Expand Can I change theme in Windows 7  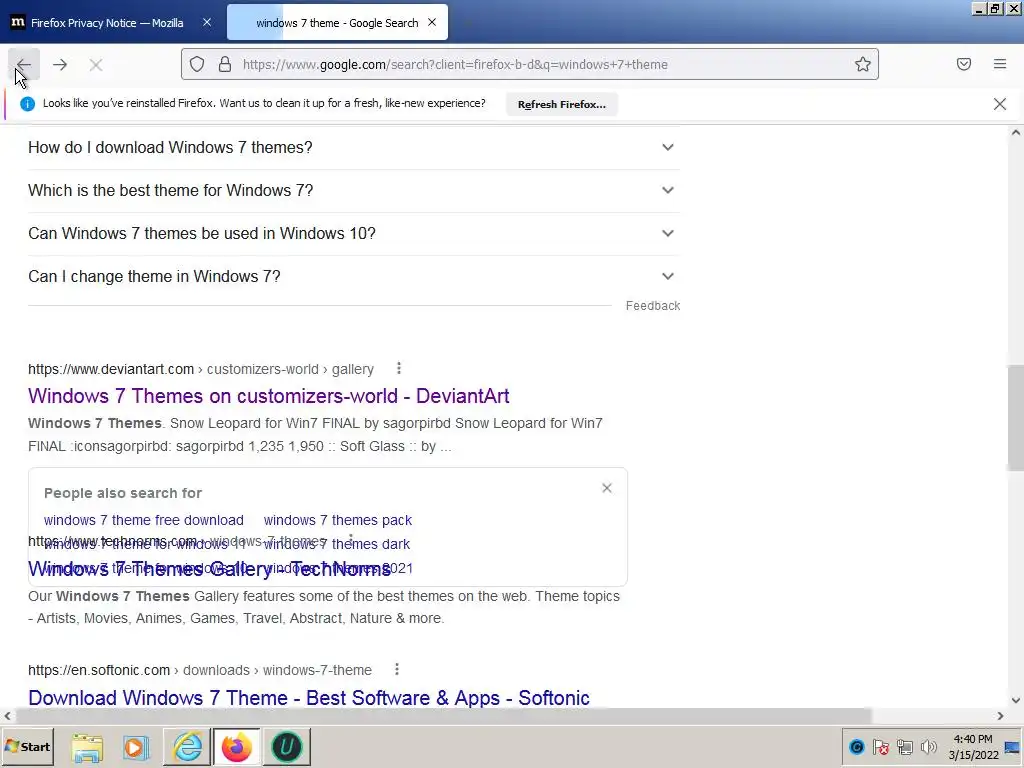tap(353, 277)
